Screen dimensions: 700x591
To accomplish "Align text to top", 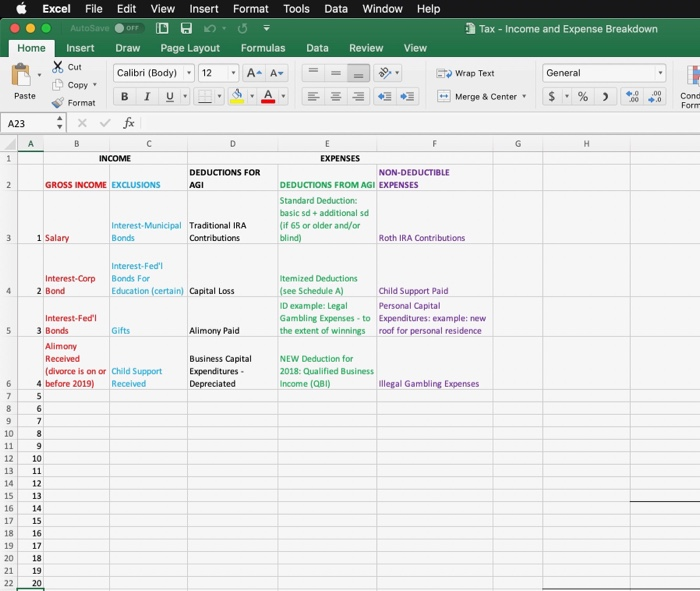I will [x=313, y=73].
